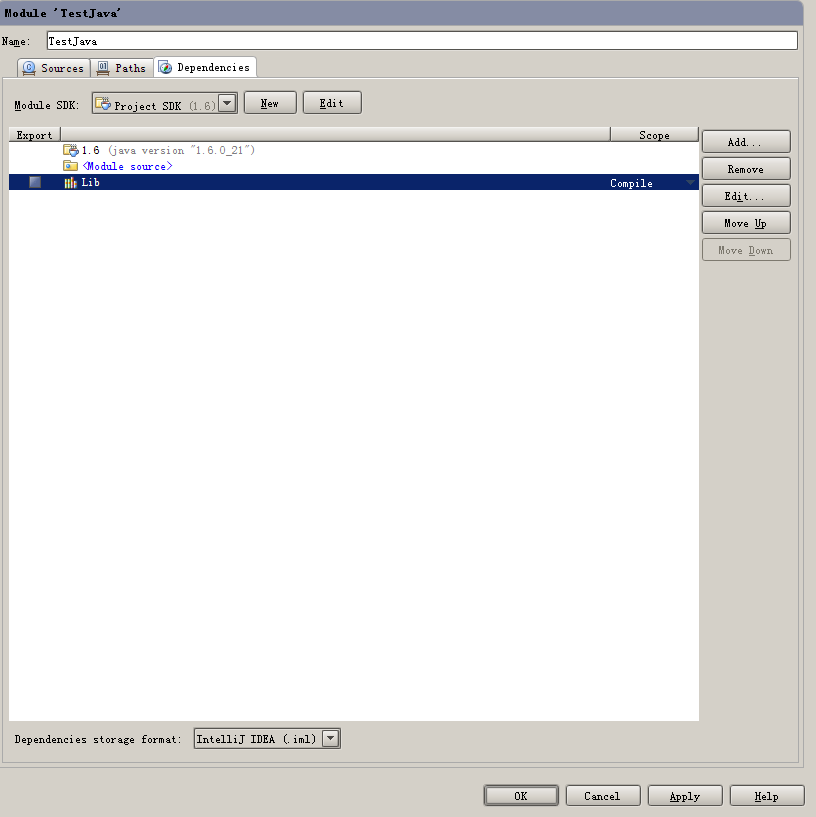Viewport: 816px width, 817px height.
Task: Click the OK button
Action: 521,796
